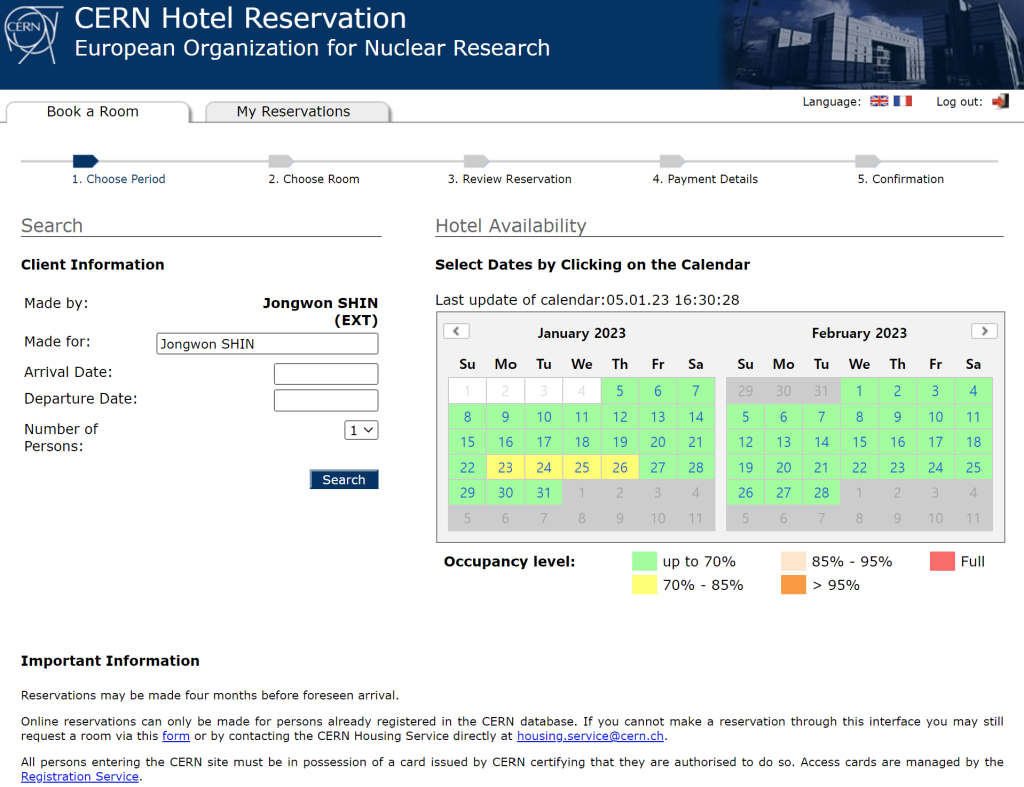The width and height of the screenshot is (1024, 787).
Task: Click the green 'up to 70%' legend swatch
Action: [645, 562]
